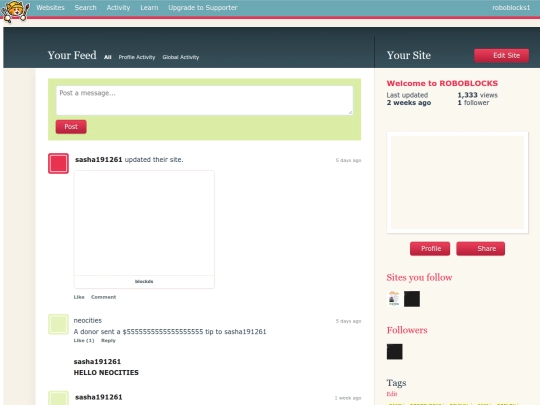Click the 'HELLO NEOCITIES' comment text

pyautogui.click(x=106, y=373)
